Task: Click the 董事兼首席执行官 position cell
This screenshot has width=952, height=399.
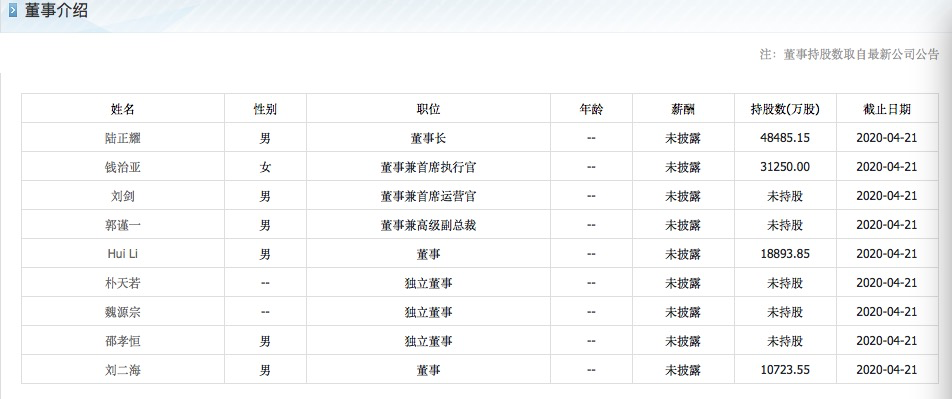Action: pos(428,167)
